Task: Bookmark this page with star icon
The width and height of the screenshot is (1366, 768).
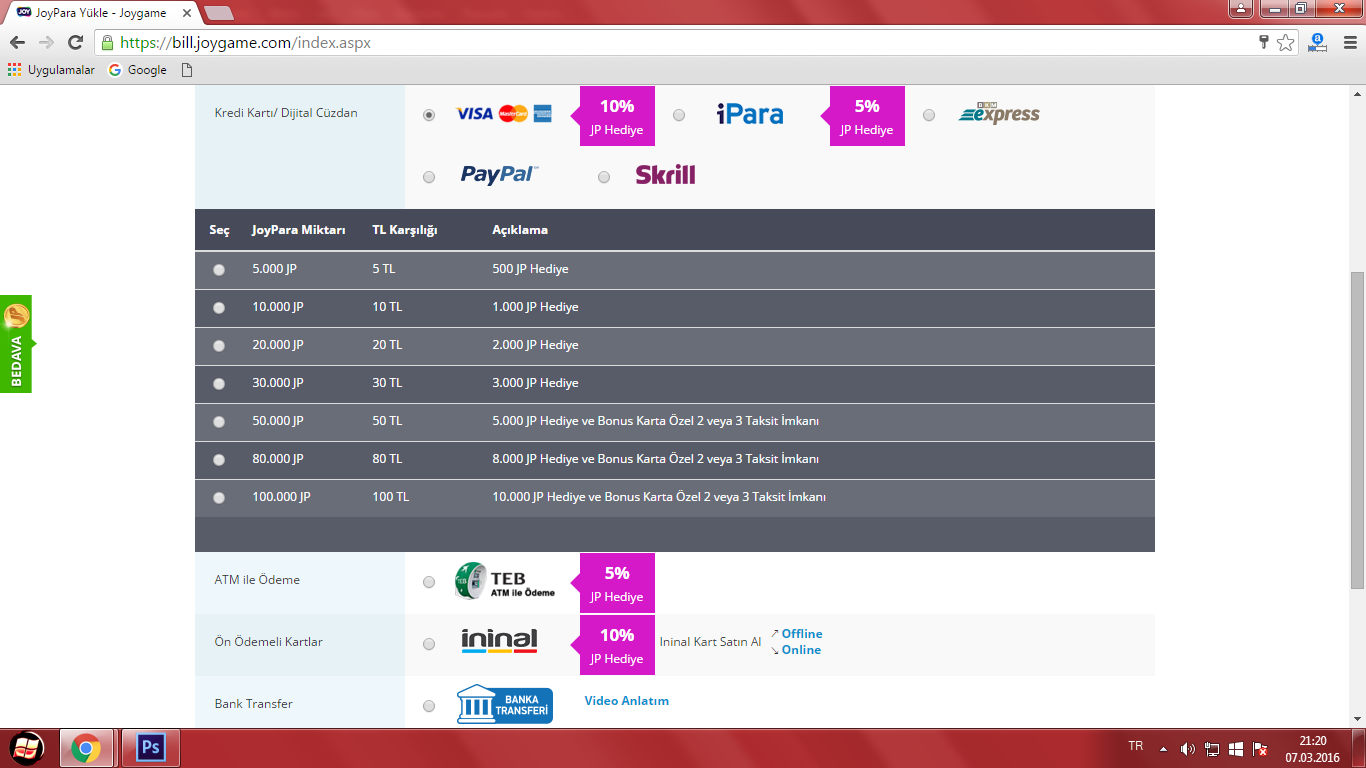Action: (x=1286, y=43)
